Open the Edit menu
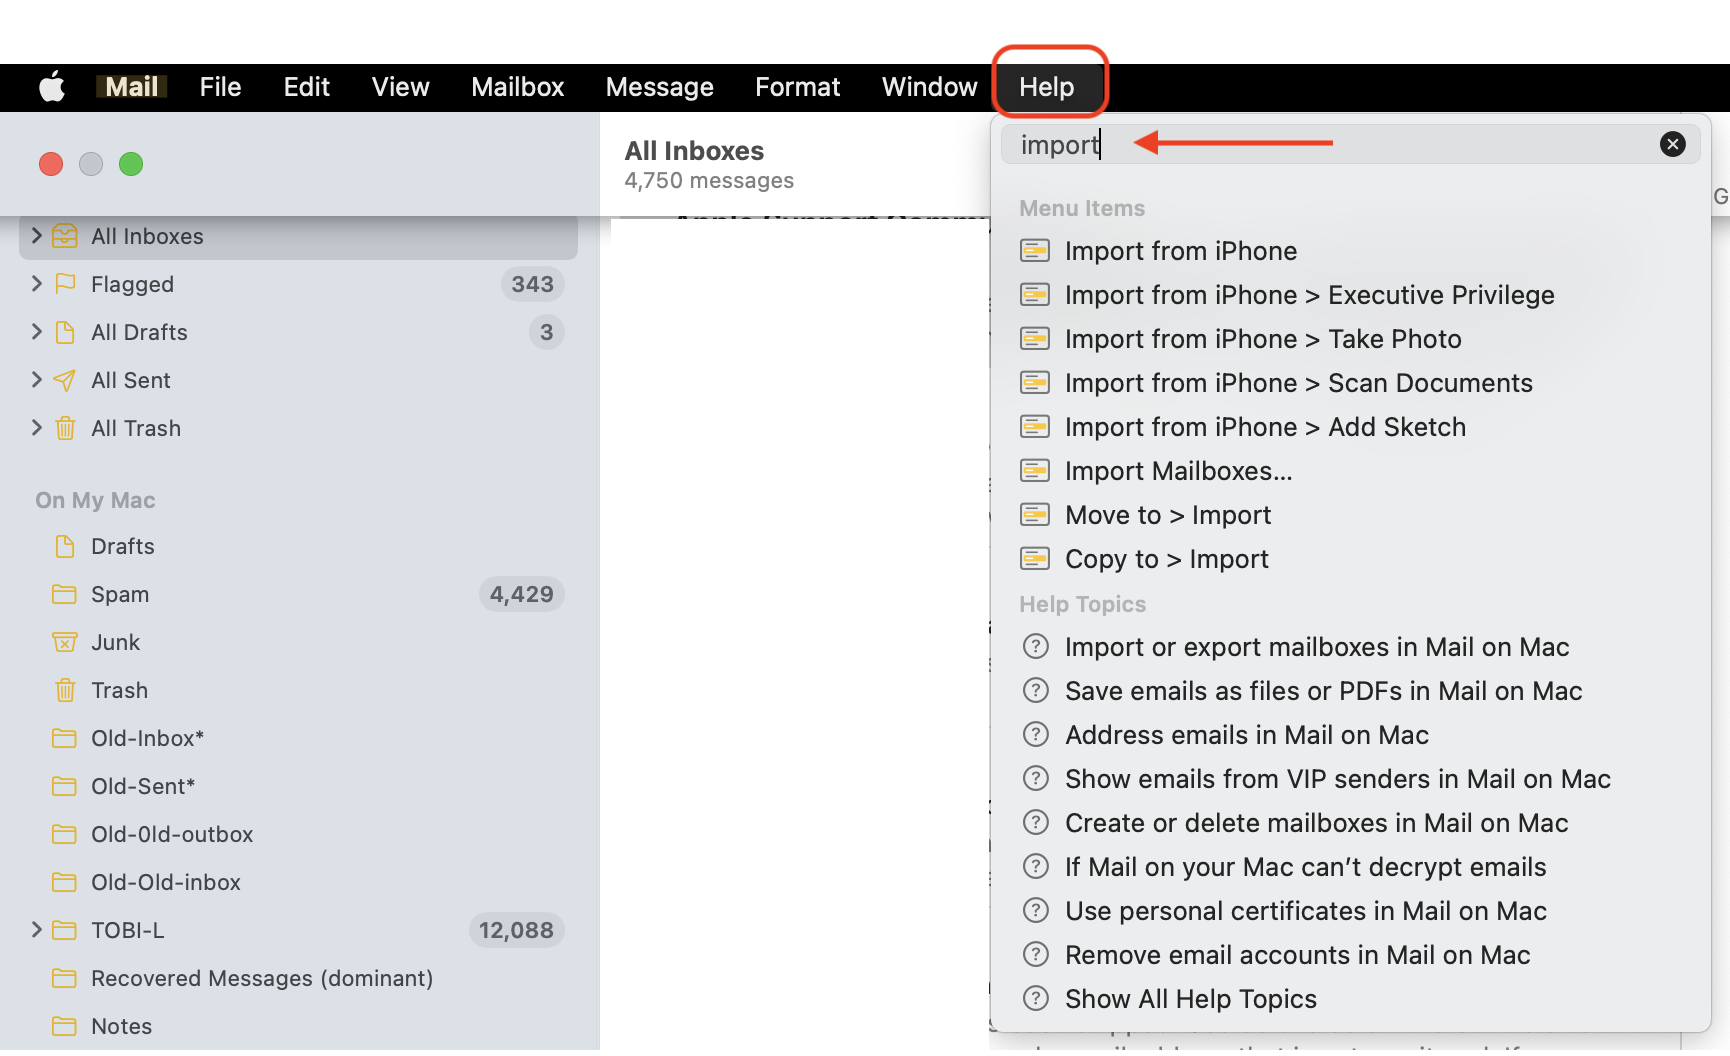 pyautogui.click(x=306, y=87)
